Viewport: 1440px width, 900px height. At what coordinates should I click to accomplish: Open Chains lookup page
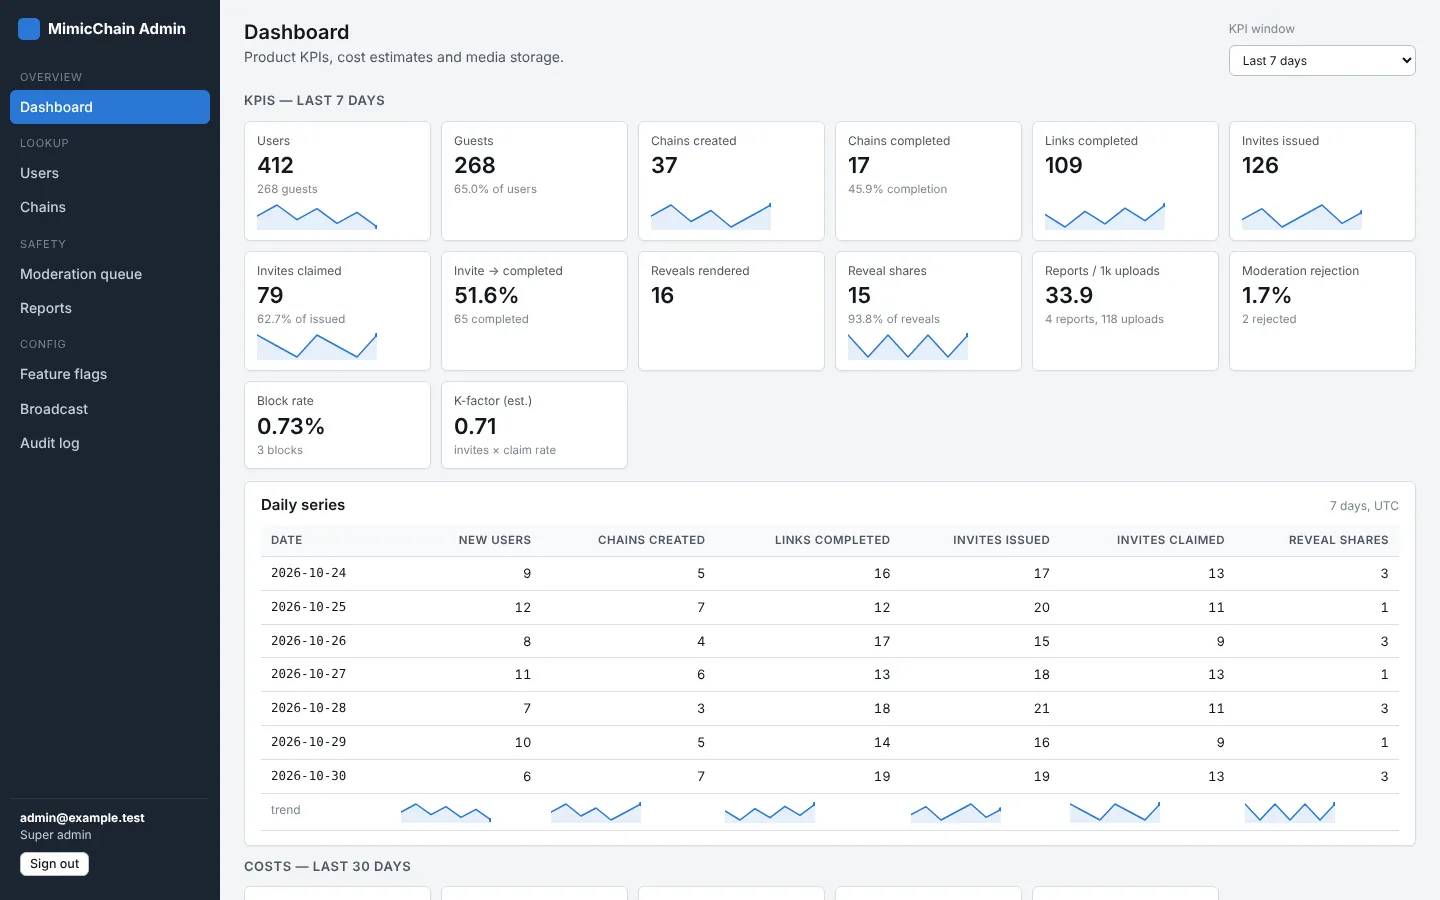(x=110, y=207)
